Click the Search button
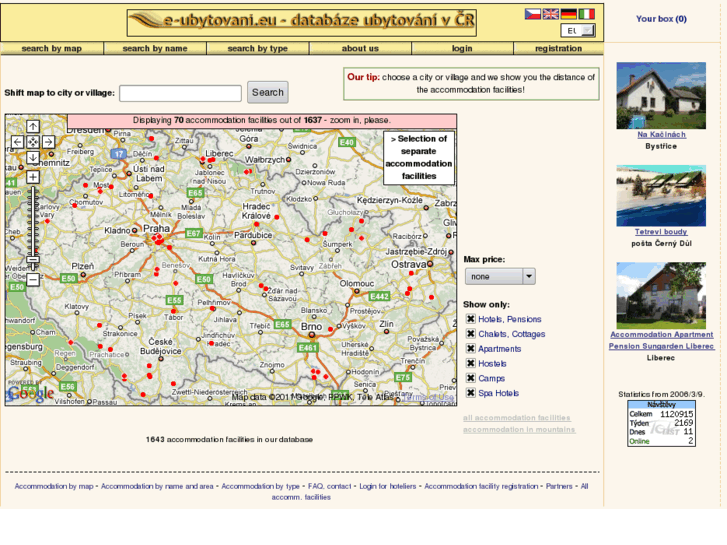 point(268,92)
